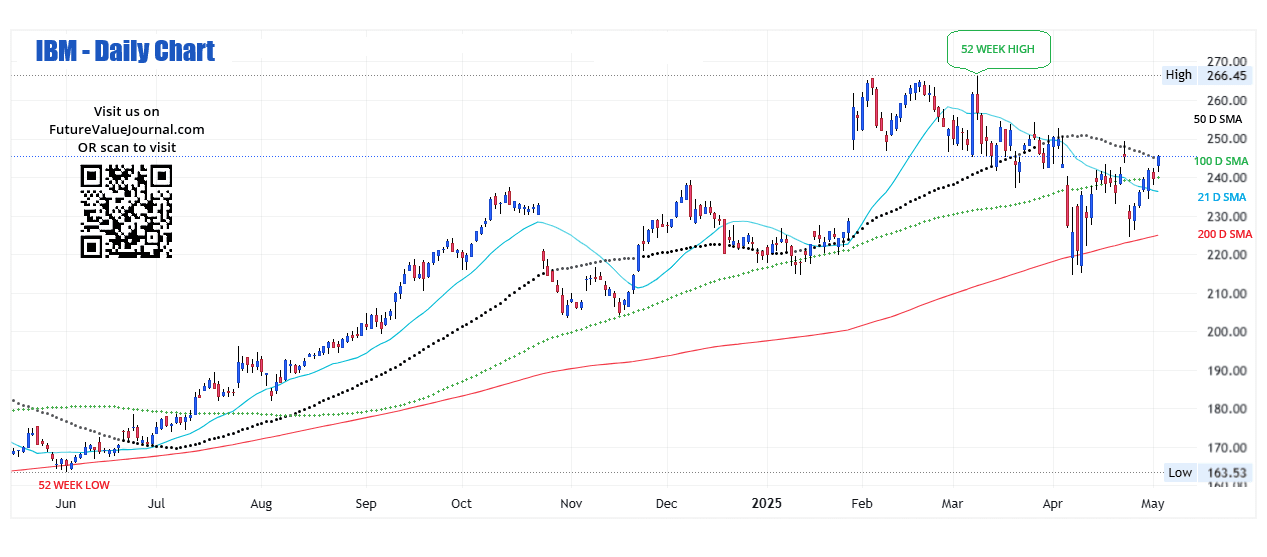The height and width of the screenshot is (557, 1267).
Task: Click the Apr label on time axis
Action: tap(1054, 504)
